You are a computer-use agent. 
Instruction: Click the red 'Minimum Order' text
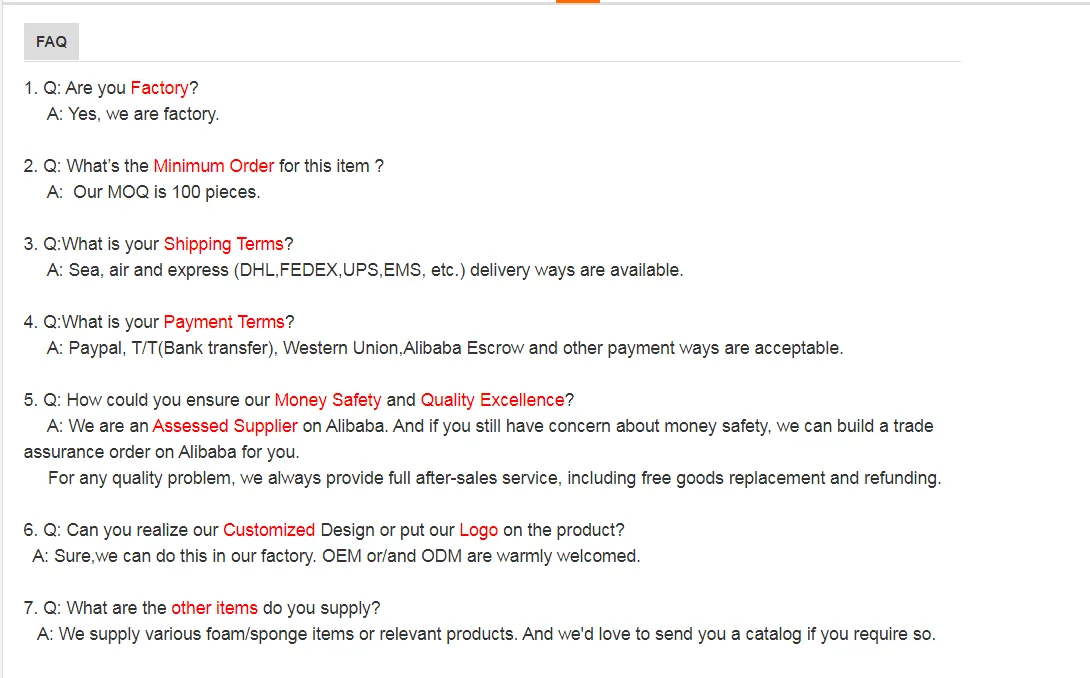click(213, 166)
